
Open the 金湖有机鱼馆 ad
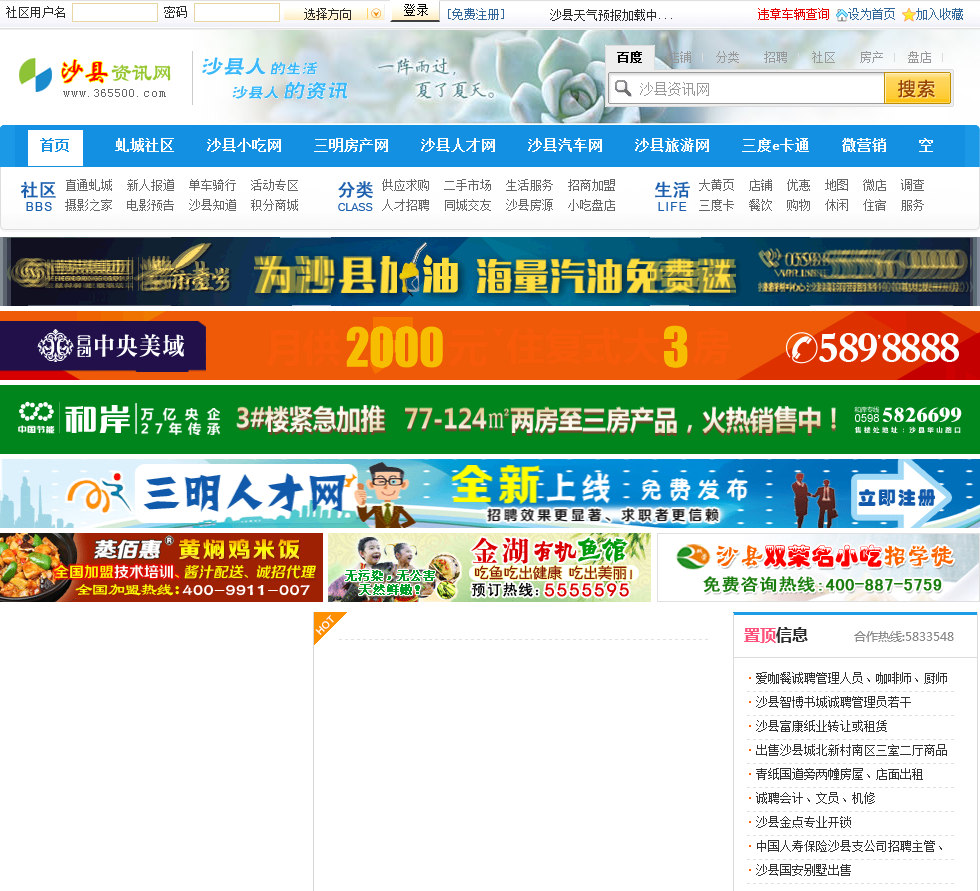tap(489, 567)
